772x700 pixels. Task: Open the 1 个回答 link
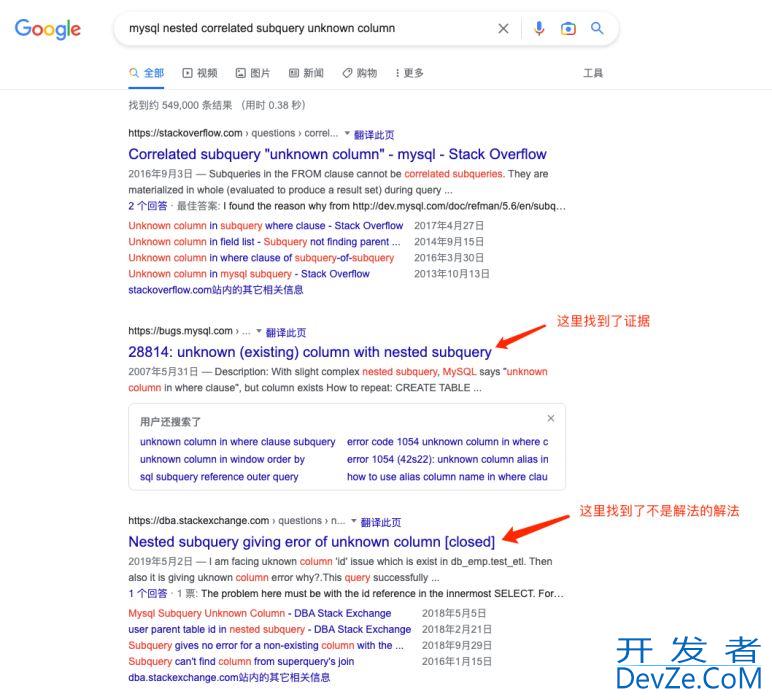point(148,593)
